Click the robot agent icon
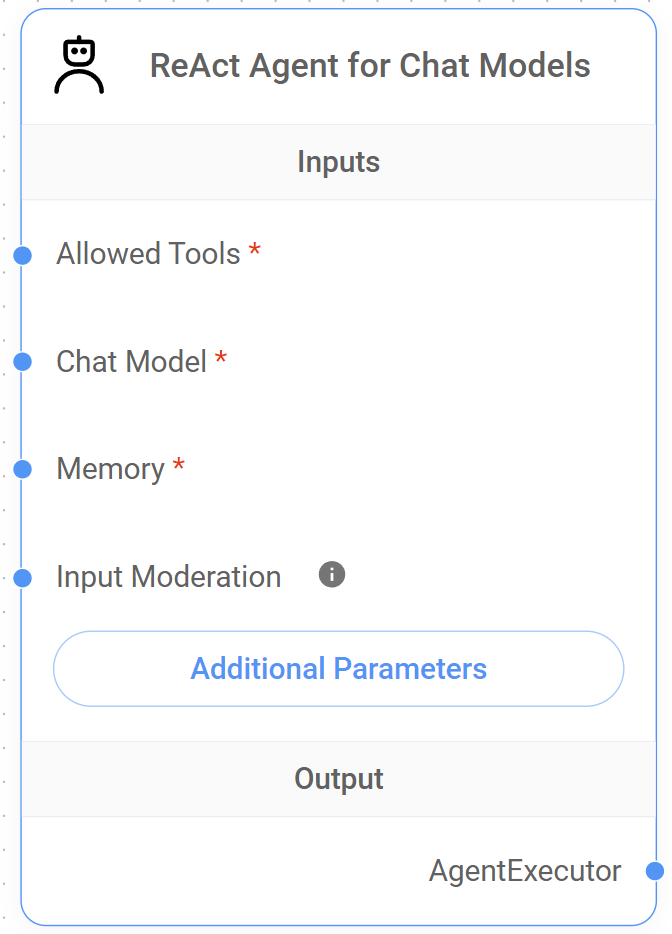Screen dimensions: 672x934 tap(78, 63)
